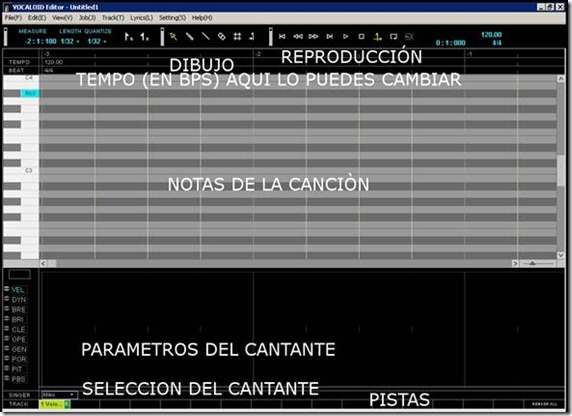Click the scroll up arrow of piano roll
572x416 pixels.
(560, 79)
